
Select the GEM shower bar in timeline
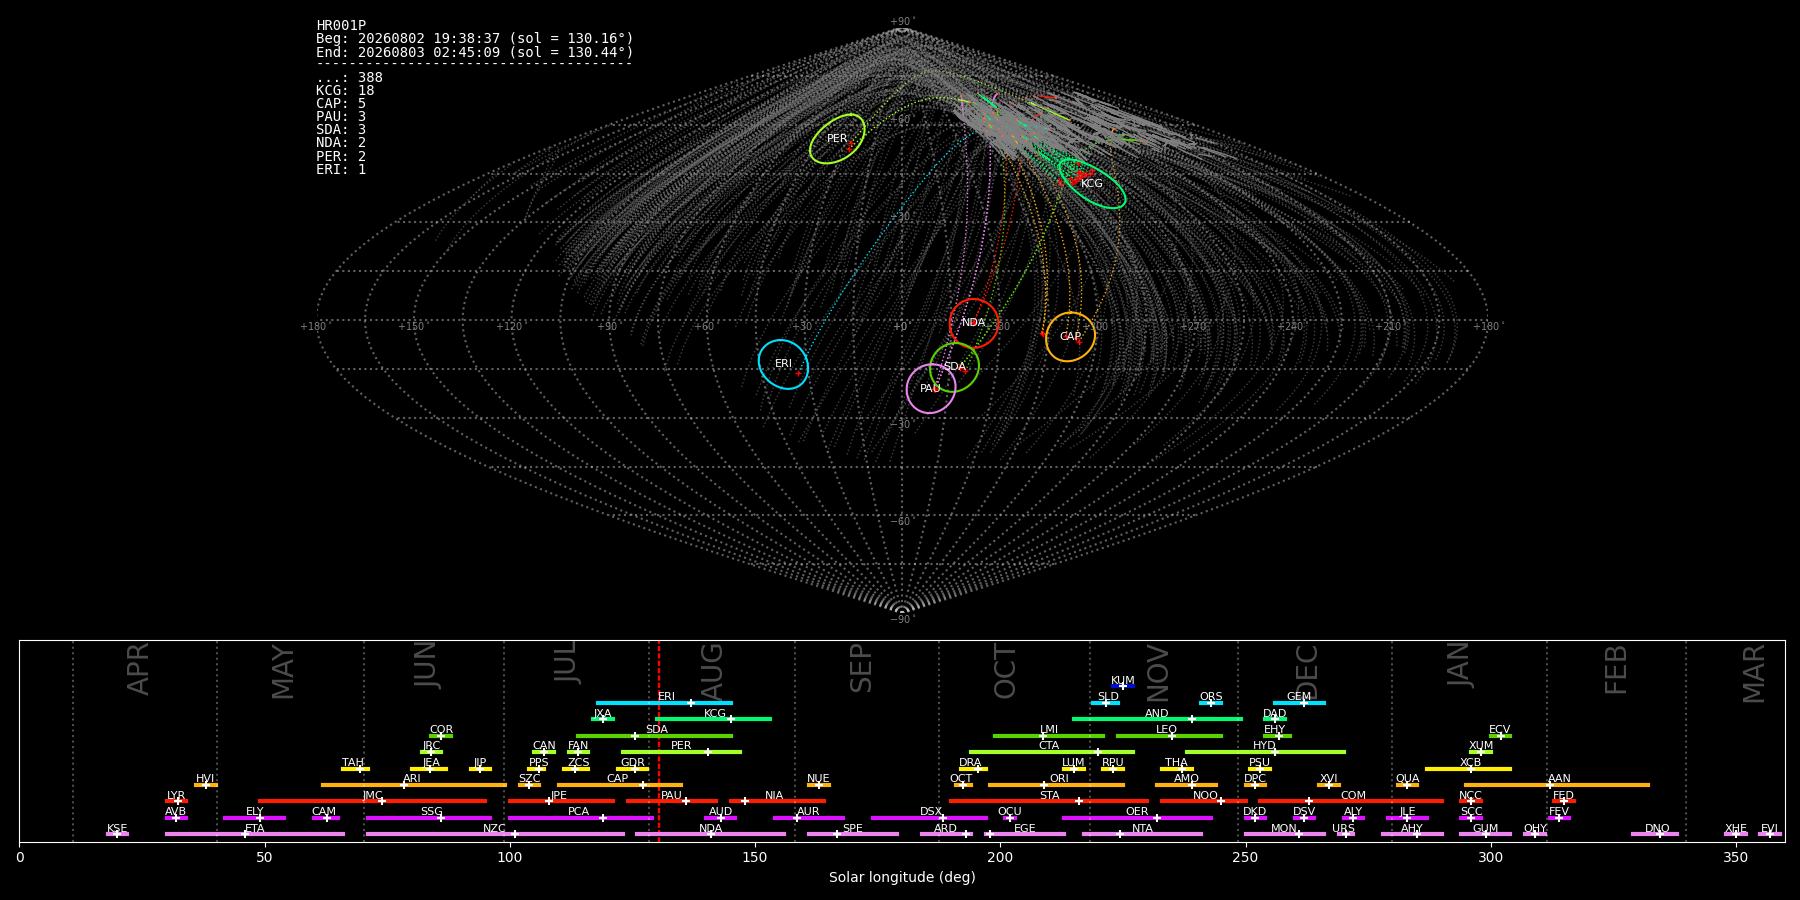coord(1299,703)
